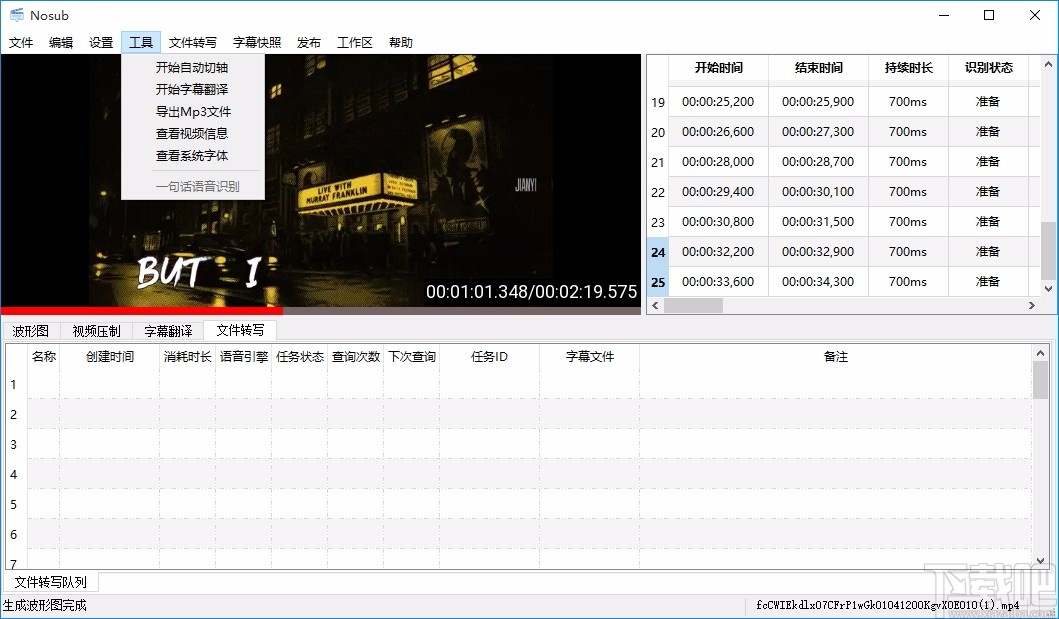Click the 生成波形图完成 status bar message
This screenshot has height=619, width=1059.
45,605
